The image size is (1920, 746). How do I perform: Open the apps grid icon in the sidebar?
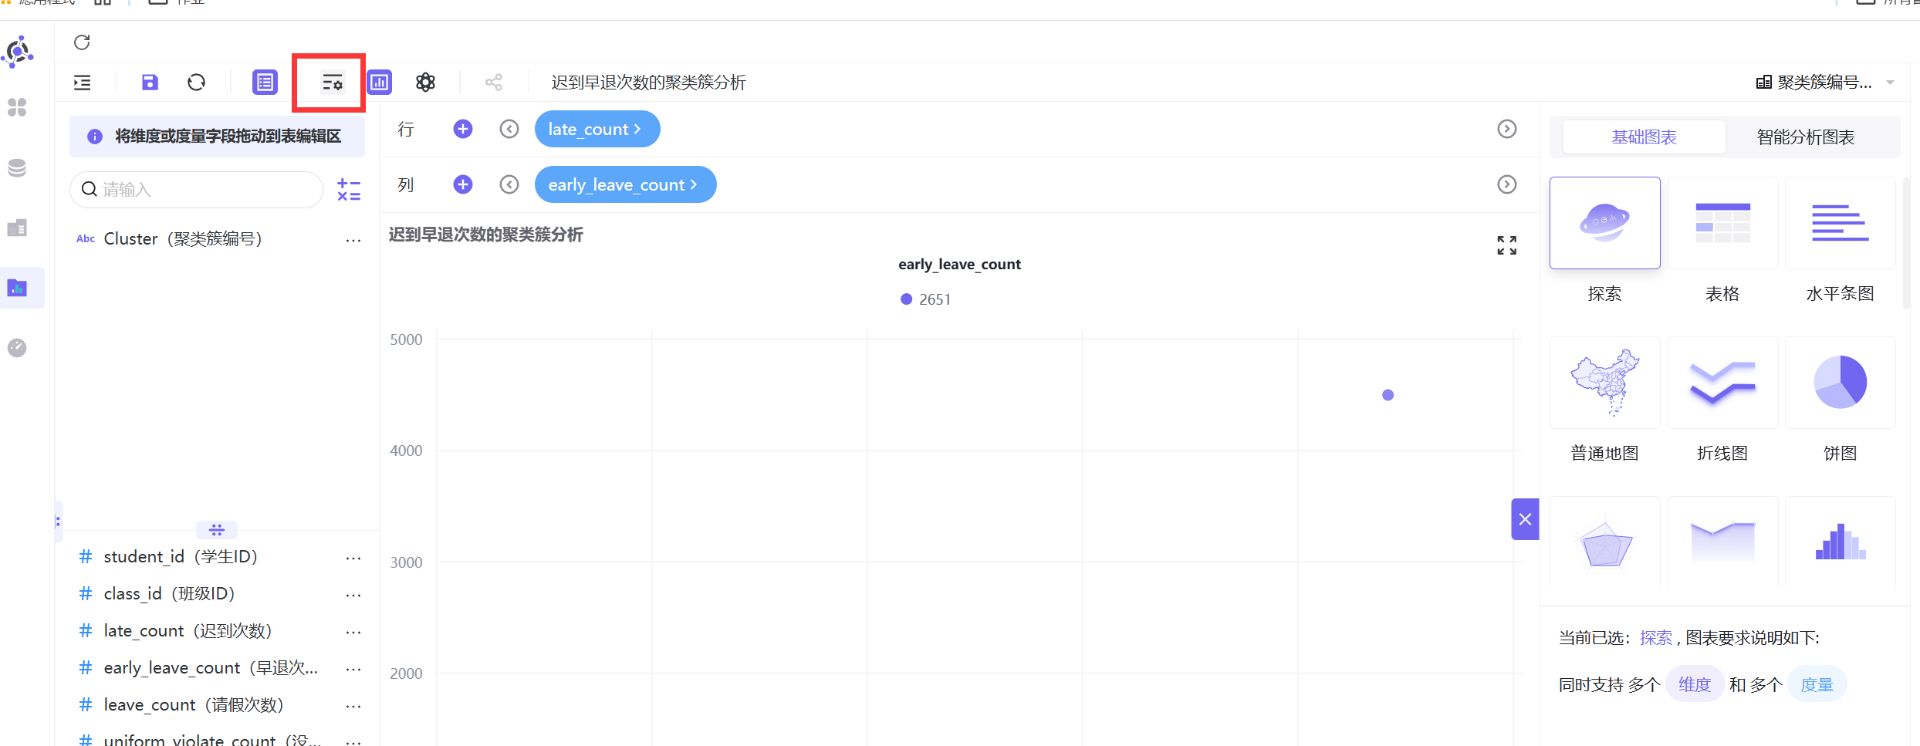pyautogui.click(x=17, y=107)
